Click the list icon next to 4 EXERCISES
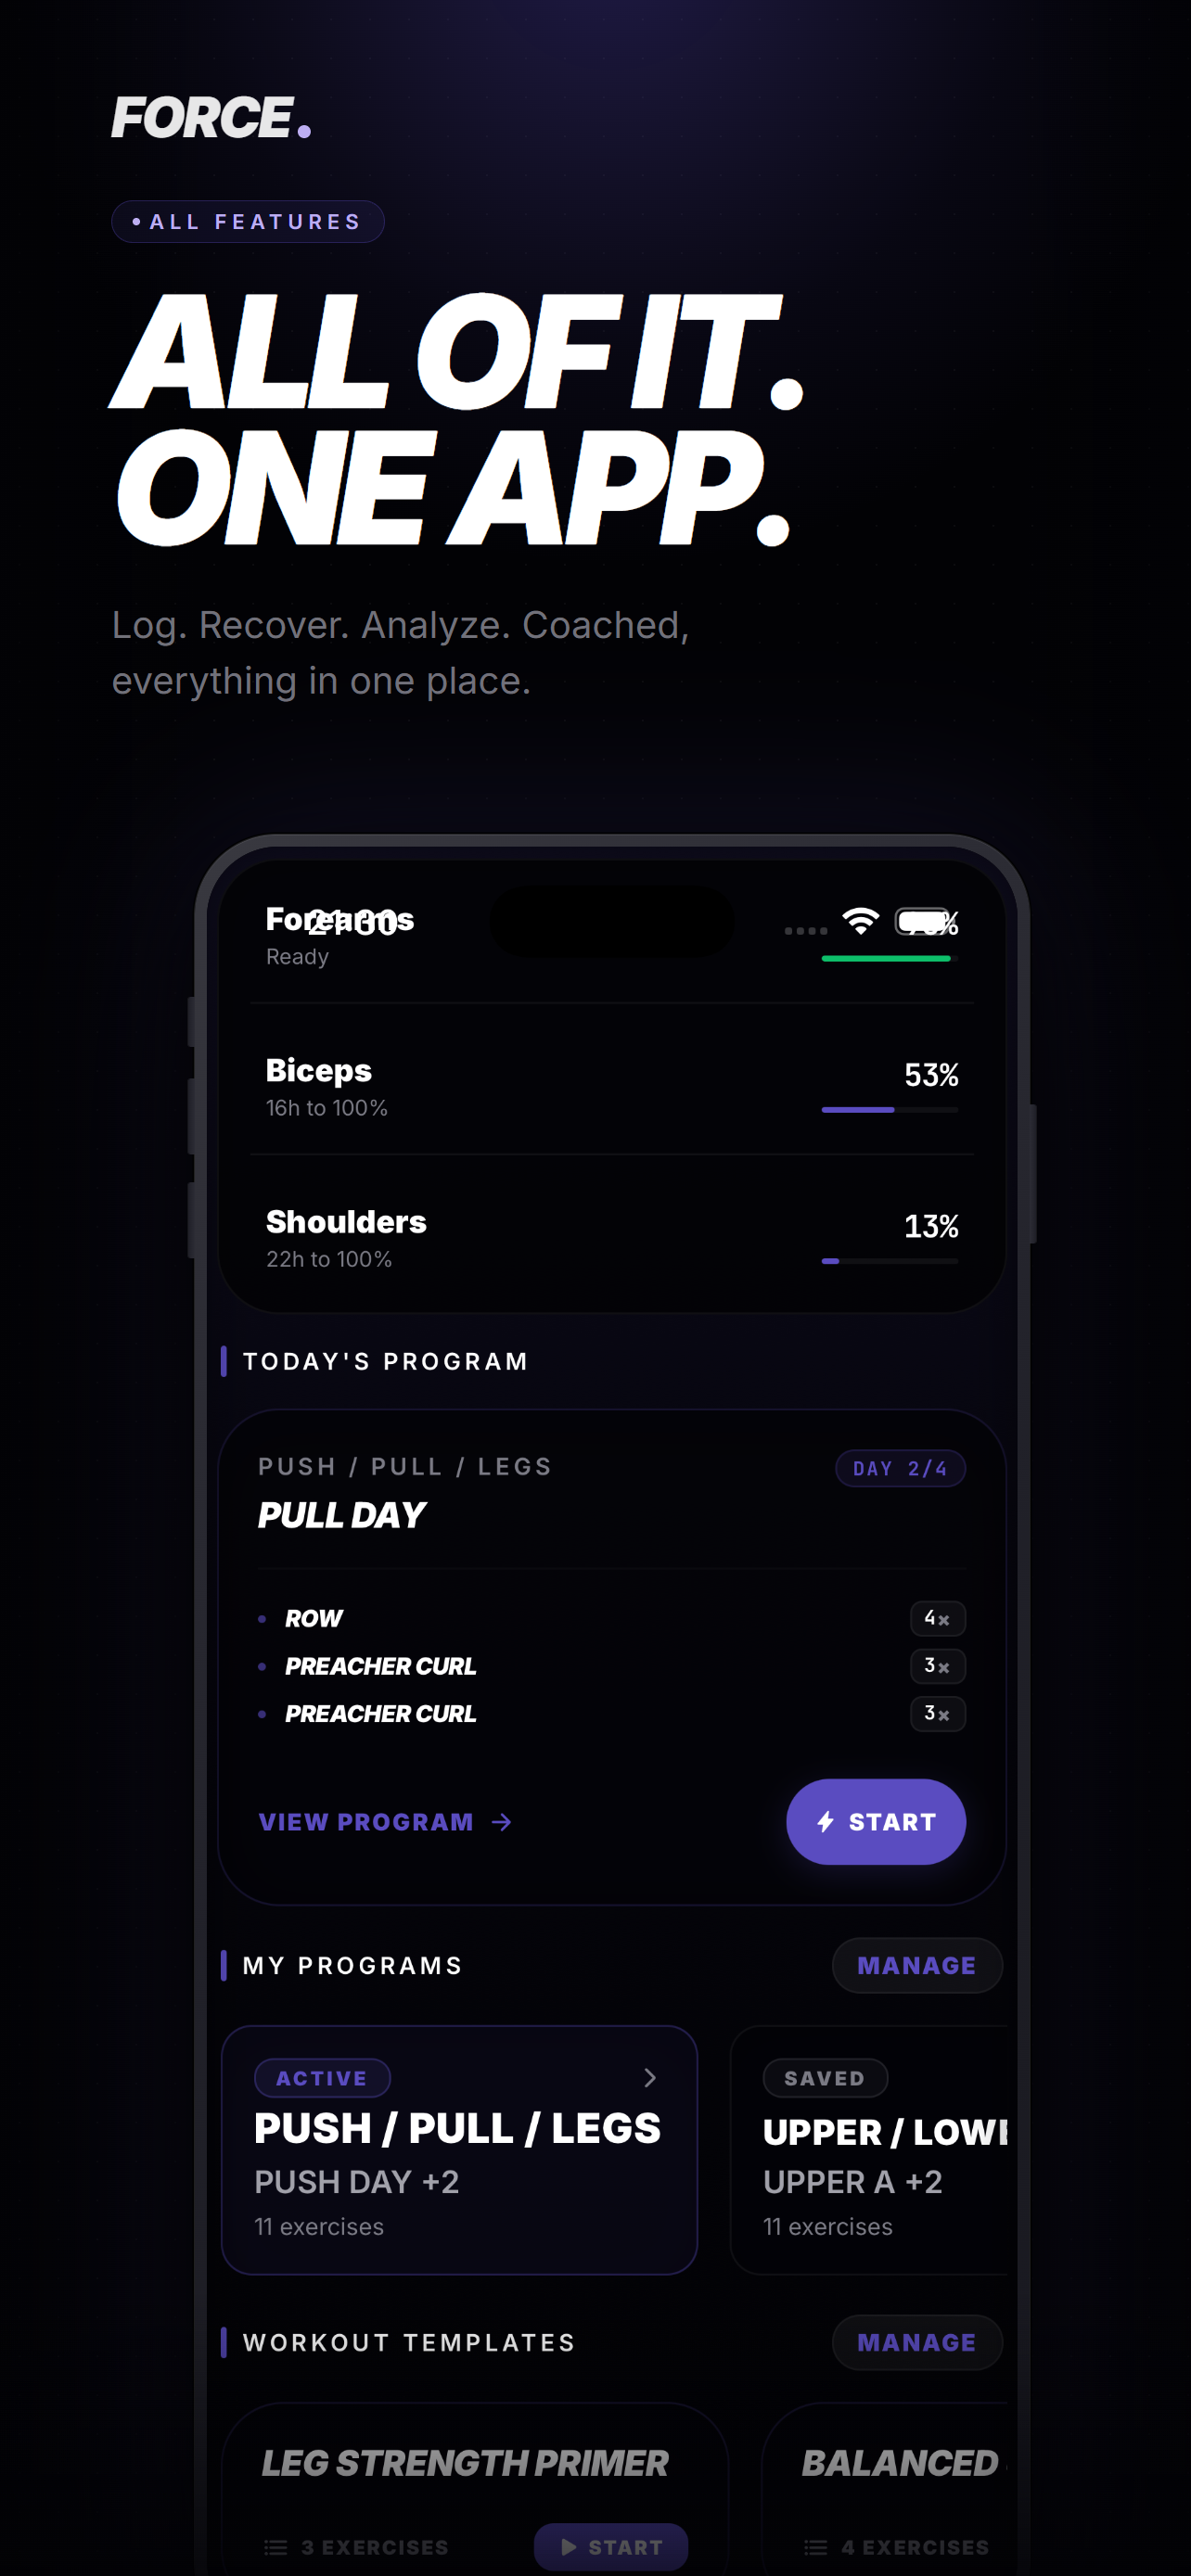The image size is (1191, 2576). (815, 2547)
